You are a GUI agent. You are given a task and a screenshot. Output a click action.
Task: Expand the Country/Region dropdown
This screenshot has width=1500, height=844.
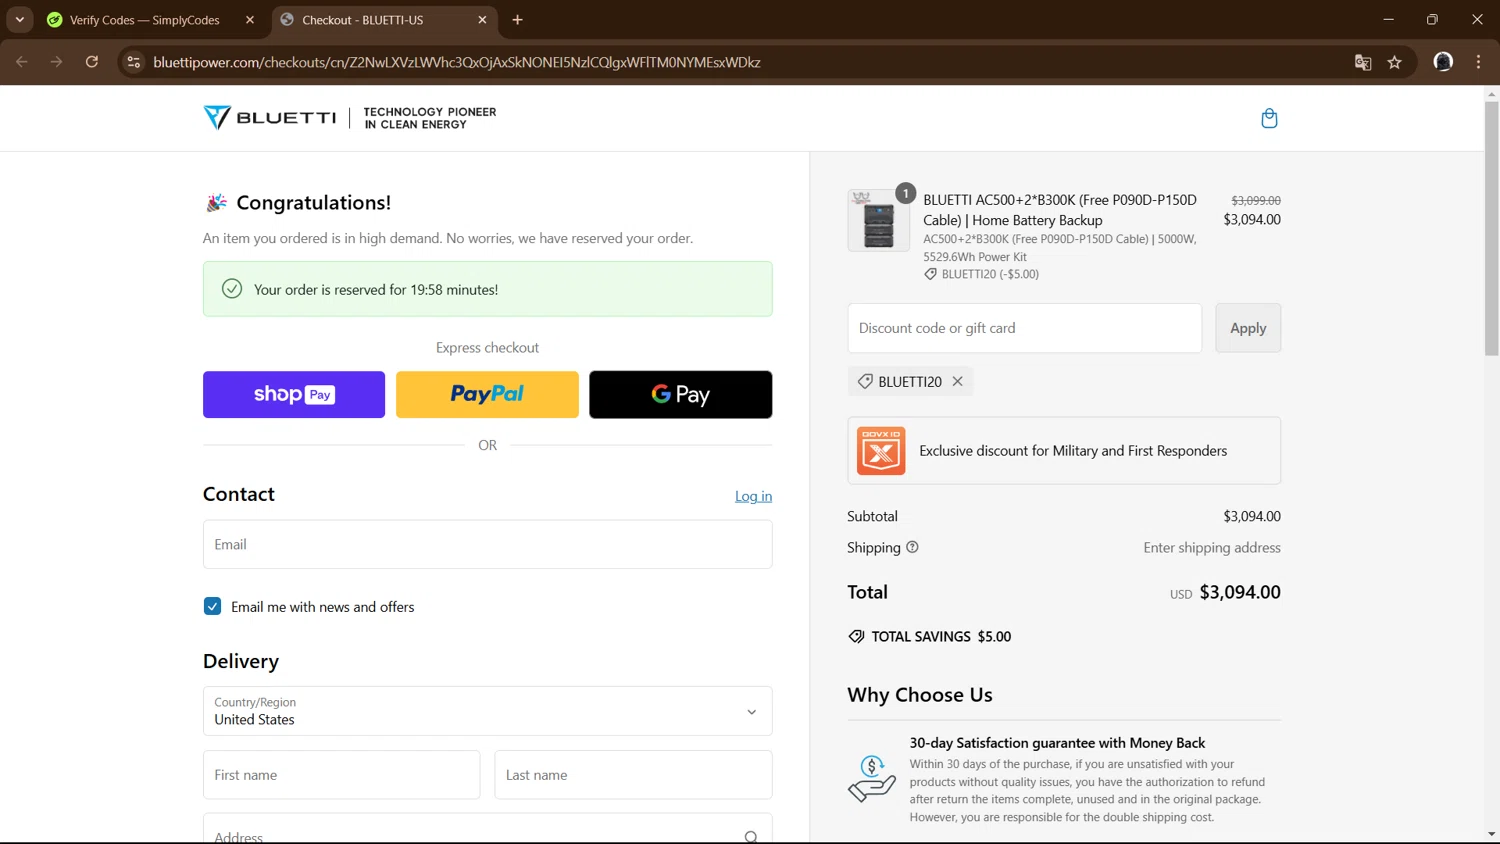[751, 711]
